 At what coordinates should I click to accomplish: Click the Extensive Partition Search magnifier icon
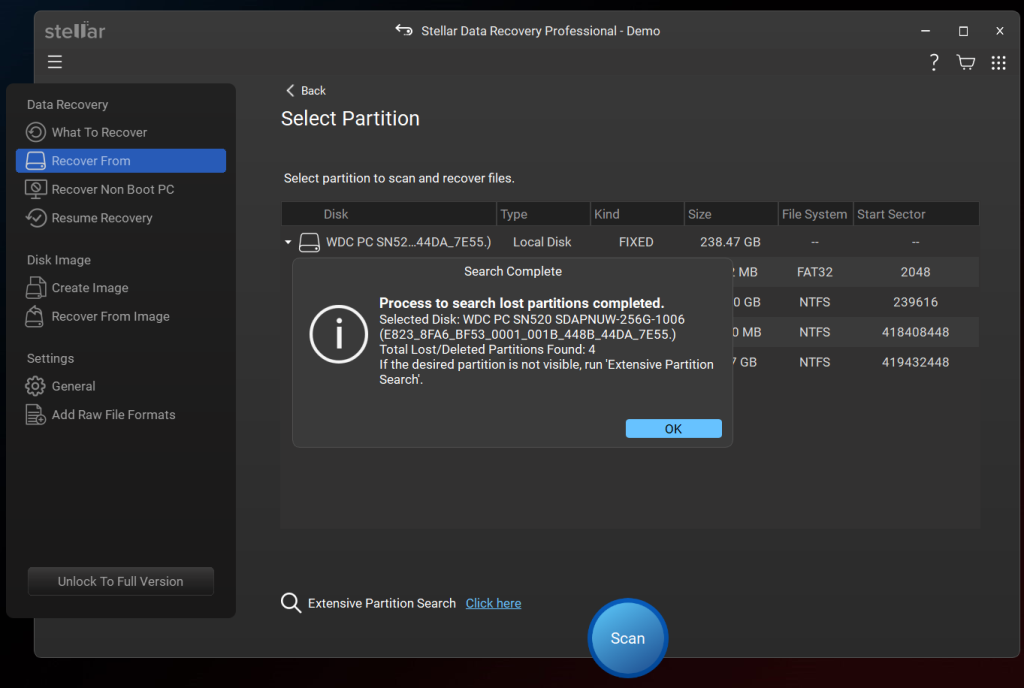point(291,603)
